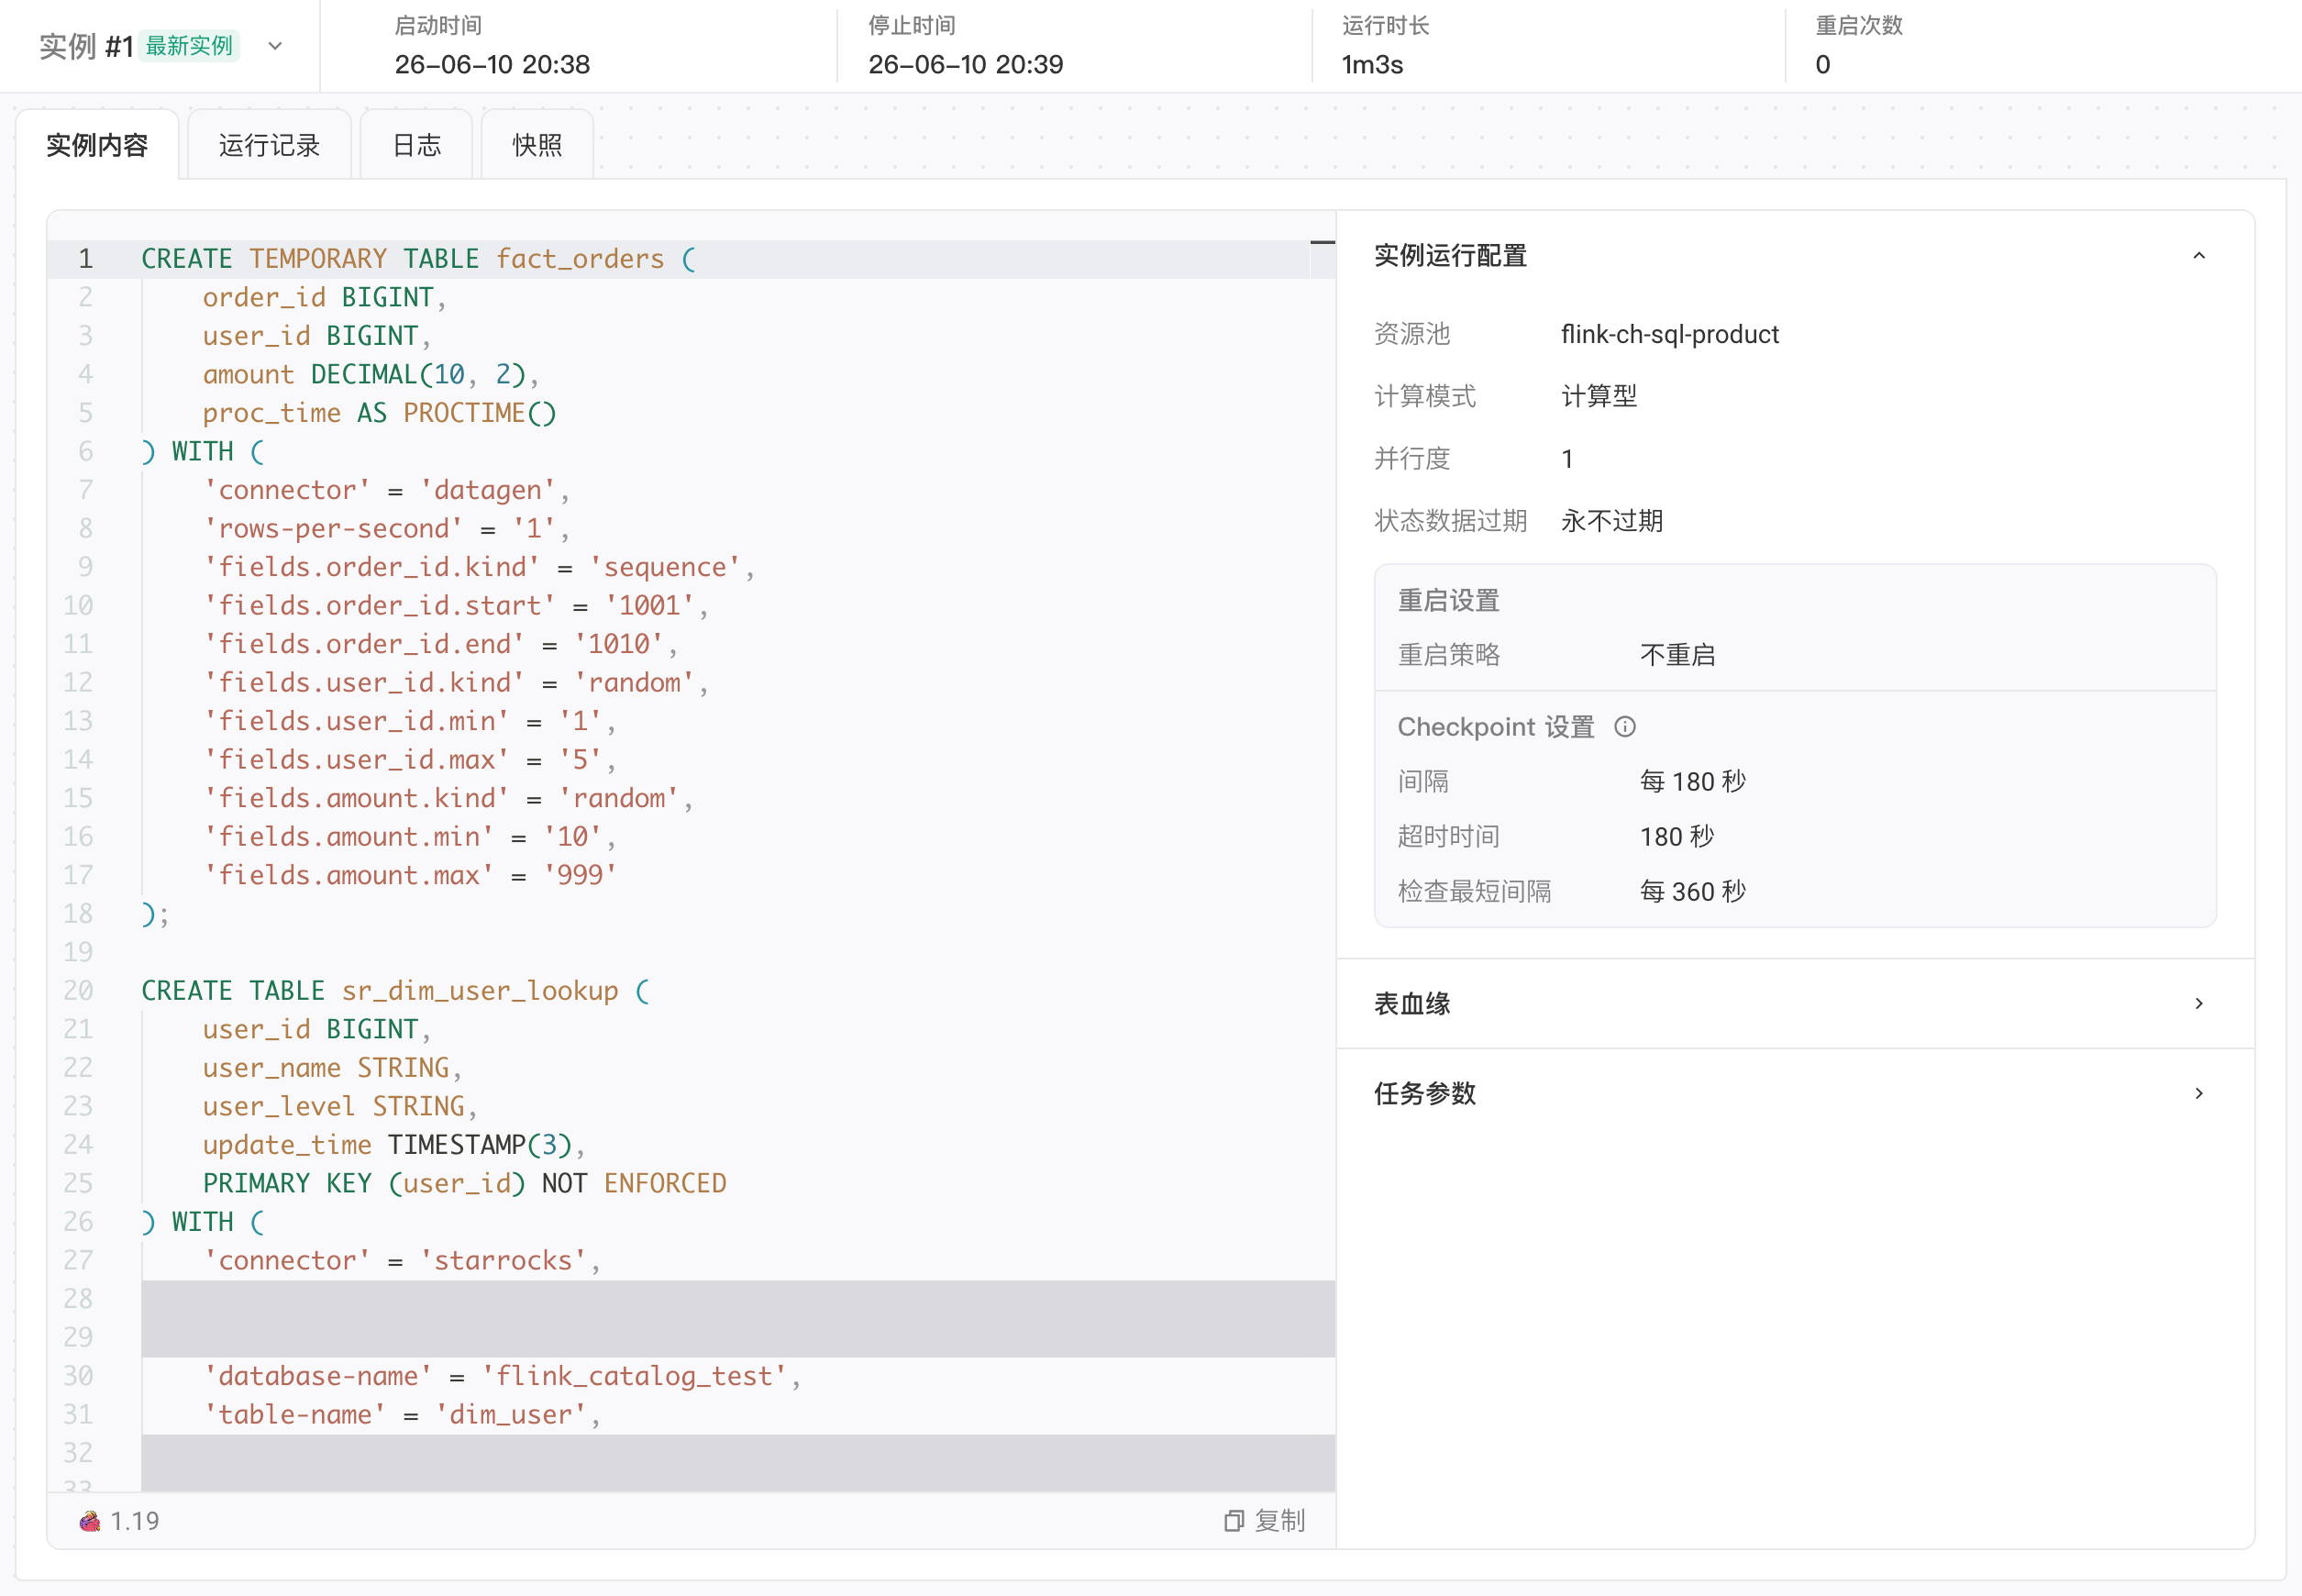Click the state expiry value 永不过期
This screenshot has height=1596, width=2302.
[x=1611, y=521]
